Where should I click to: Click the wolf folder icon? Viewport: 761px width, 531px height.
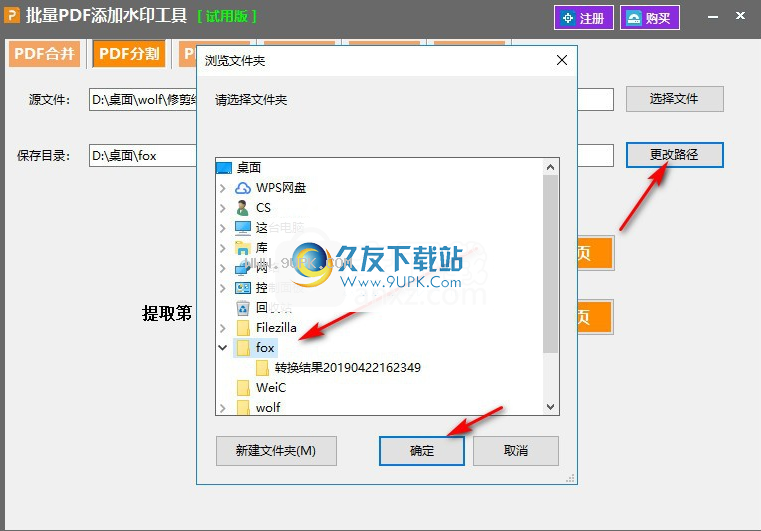243,407
